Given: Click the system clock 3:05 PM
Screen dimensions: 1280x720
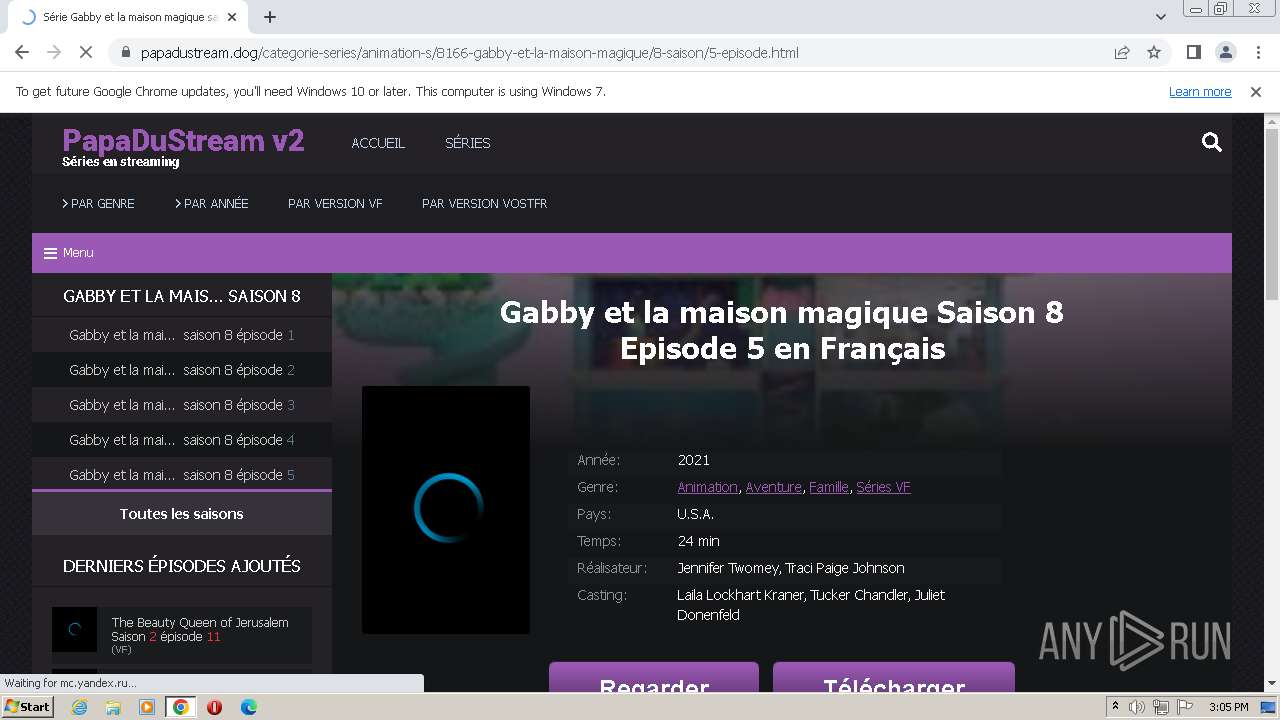Looking at the screenshot, I should pyautogui.click(x=1228, y=707).
